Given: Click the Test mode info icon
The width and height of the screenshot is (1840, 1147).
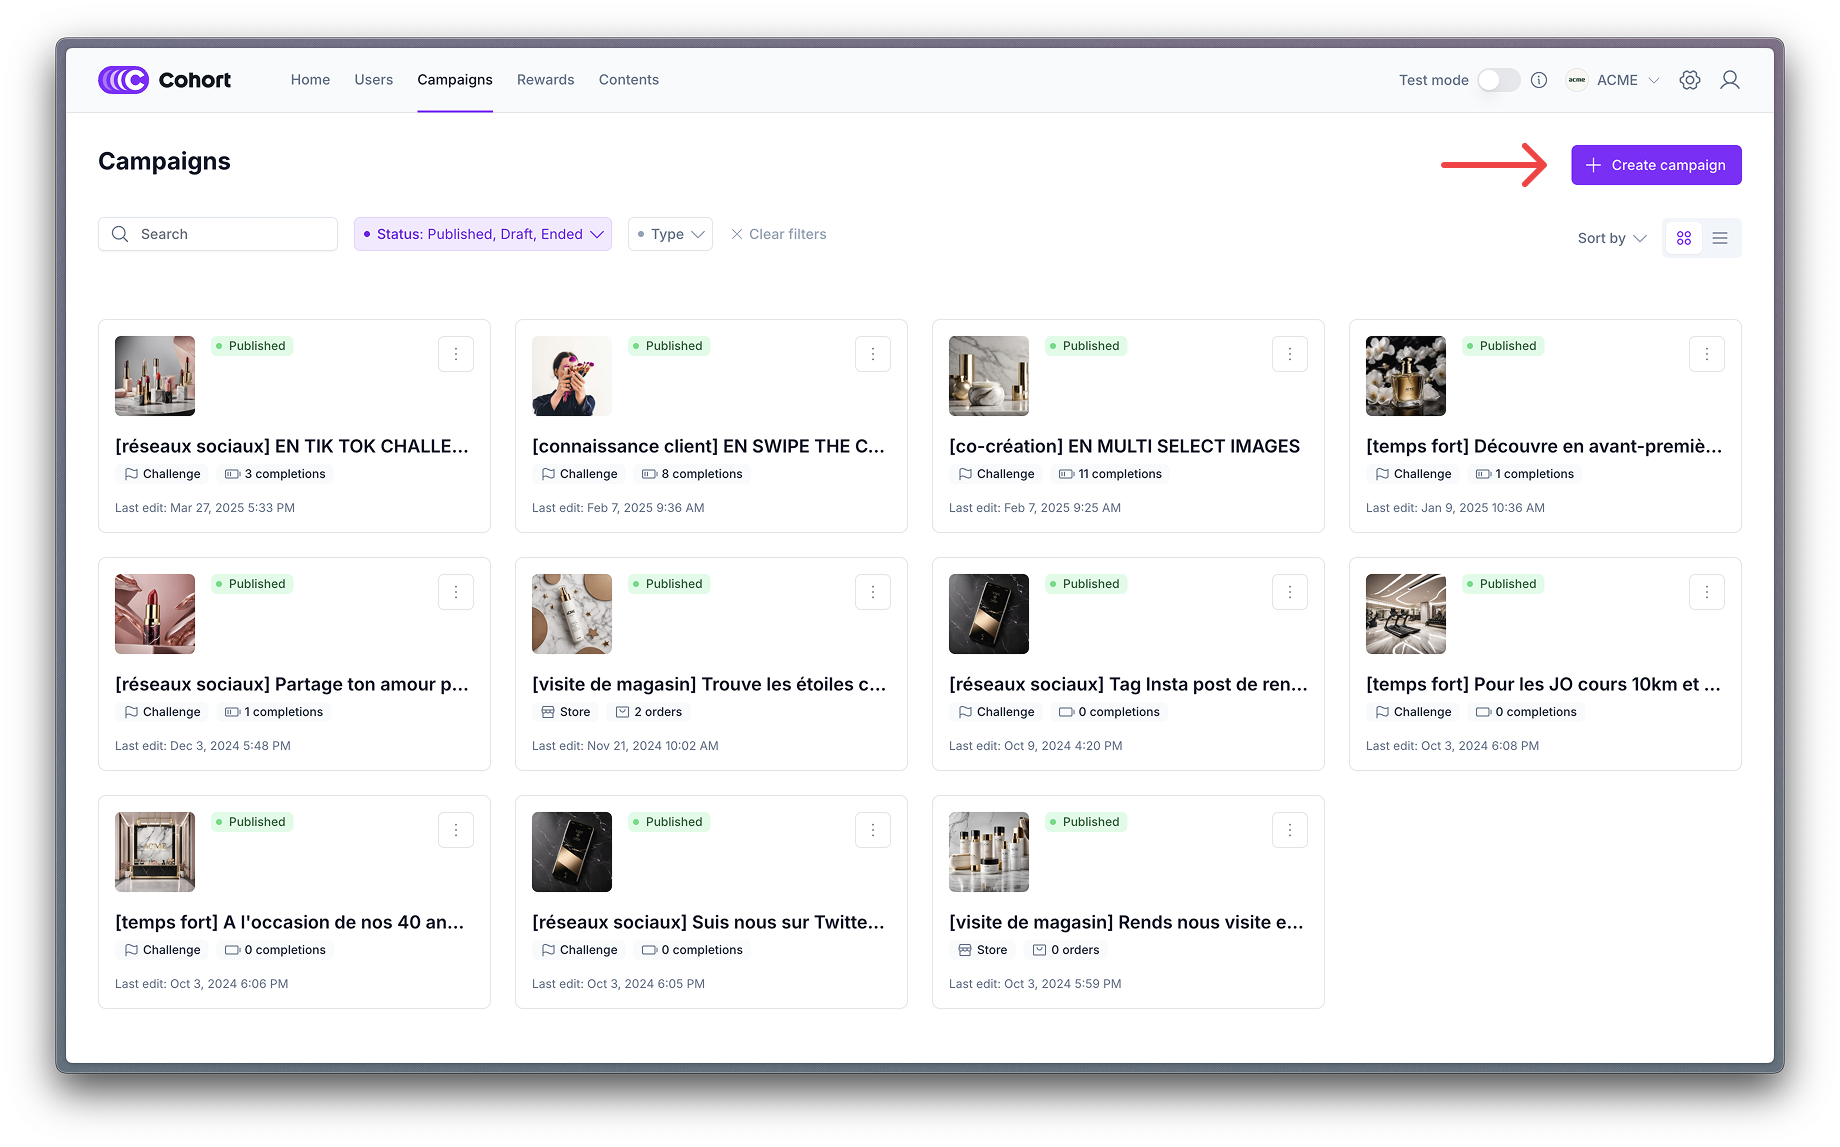Looking at the screenshot, I should tap(1539, 80).
